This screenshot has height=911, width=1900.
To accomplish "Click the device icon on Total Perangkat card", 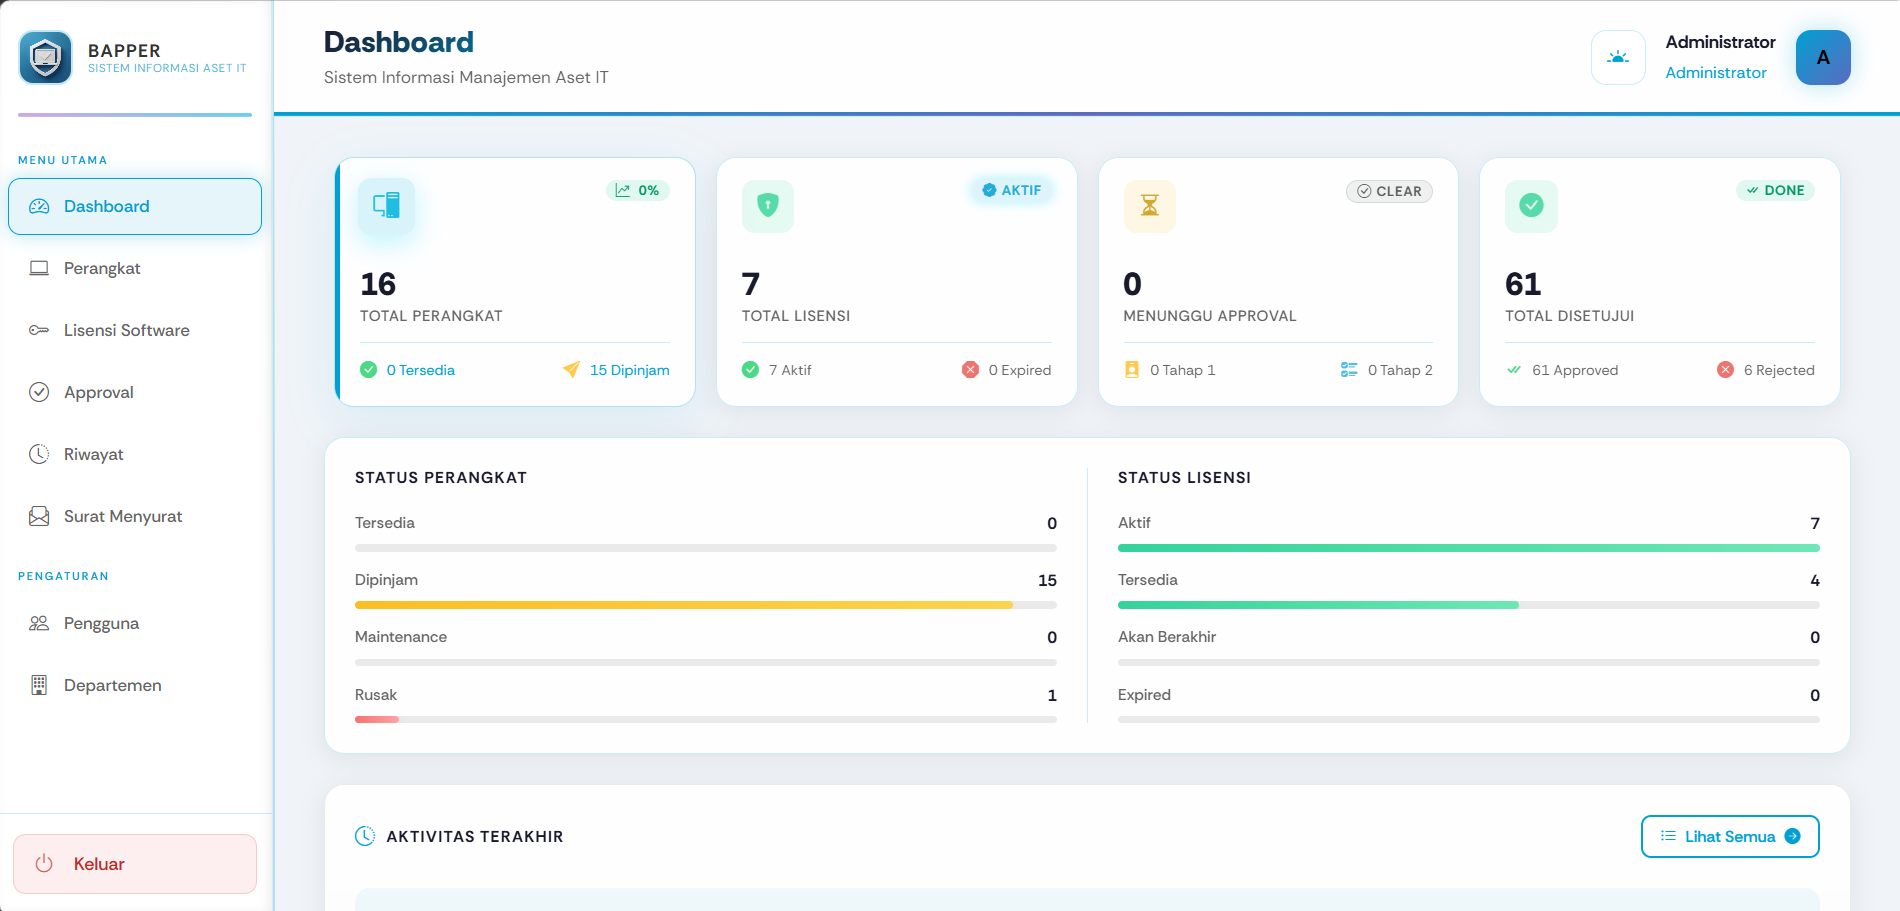I will point(386,206).
